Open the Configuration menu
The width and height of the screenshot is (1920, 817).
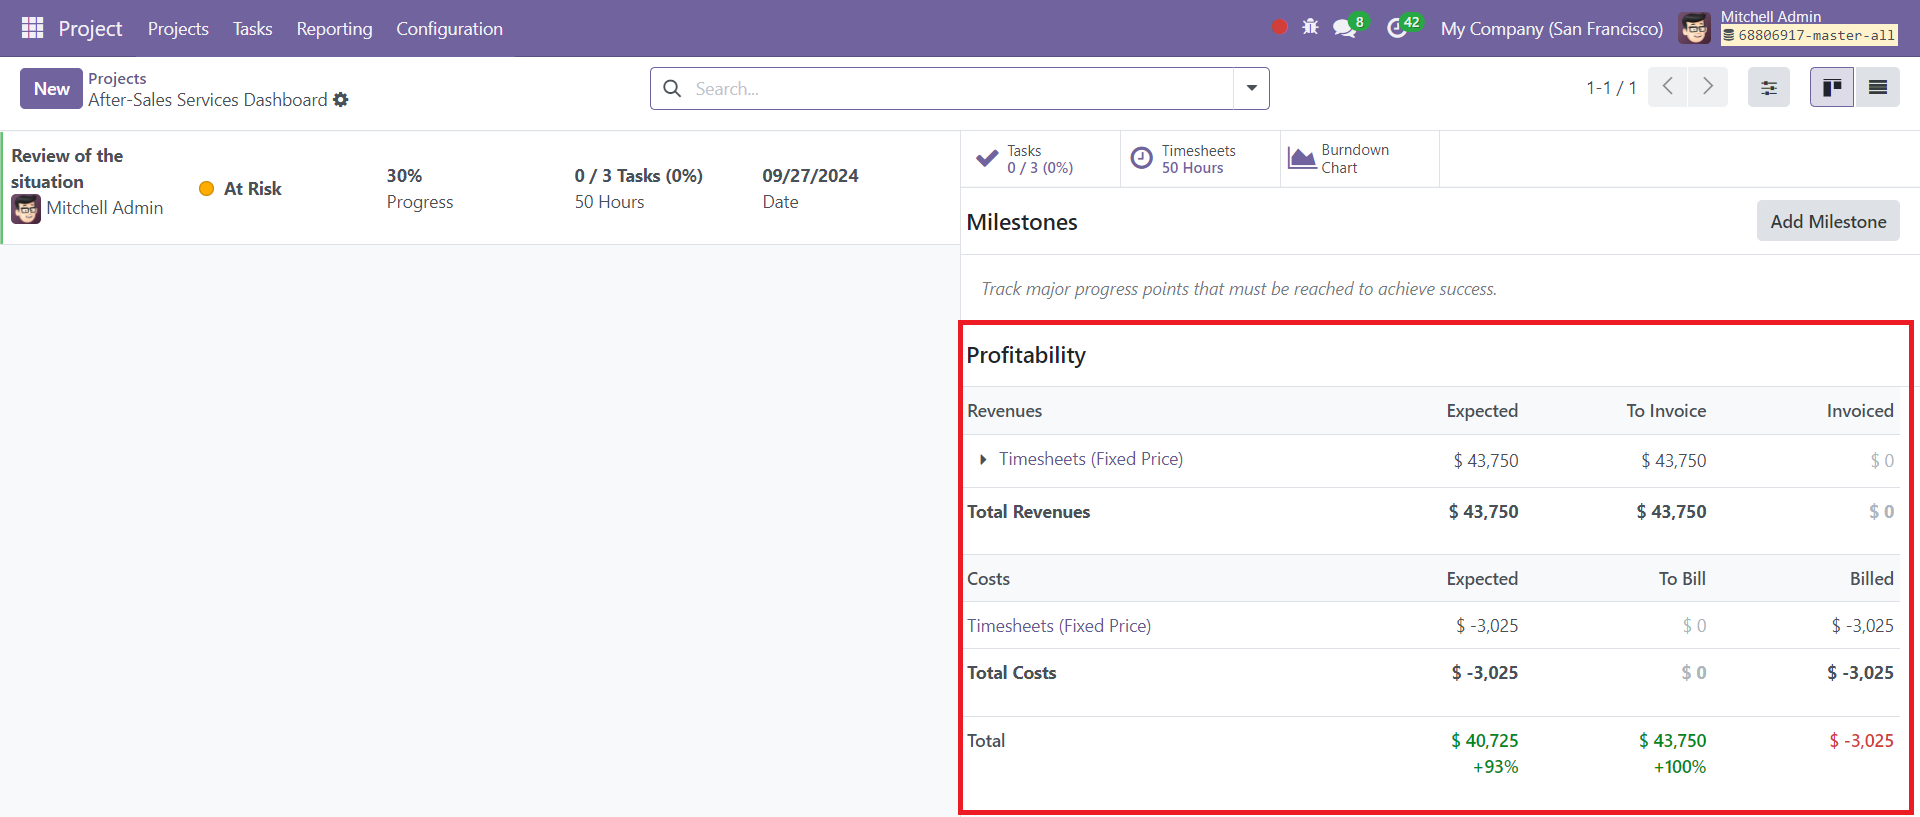pyautogui.click(x=449, y=29)
